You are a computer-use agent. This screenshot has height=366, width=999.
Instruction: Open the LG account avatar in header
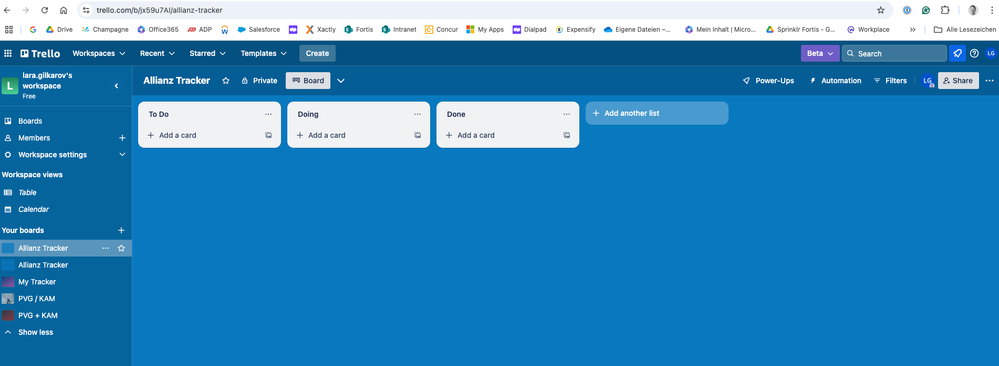click(x=990, y=54)
